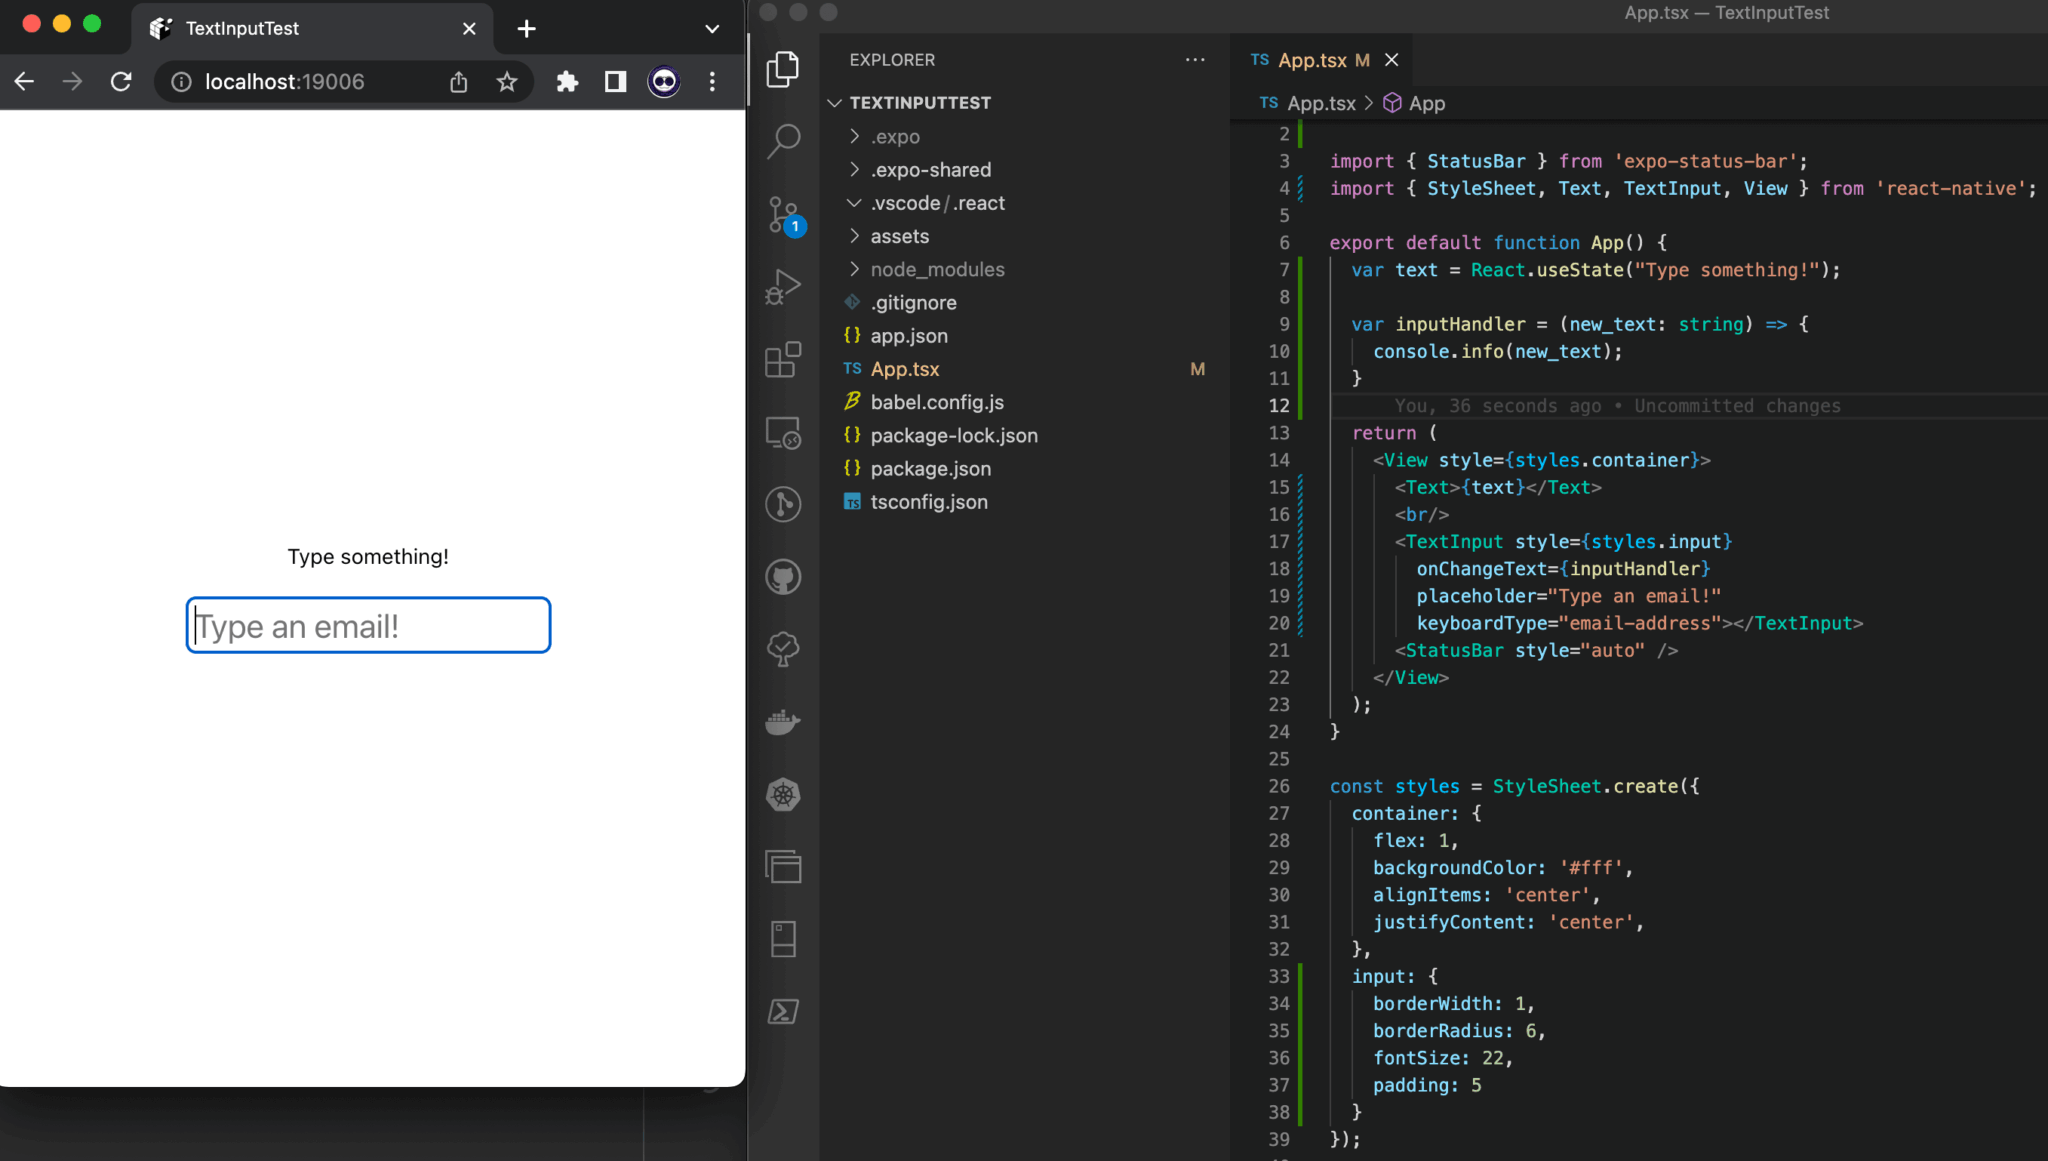Open the Source Control panel showing one change
Image resolution: width=2048 pixels, height=1161 pixels.
[x=783, y=215]
